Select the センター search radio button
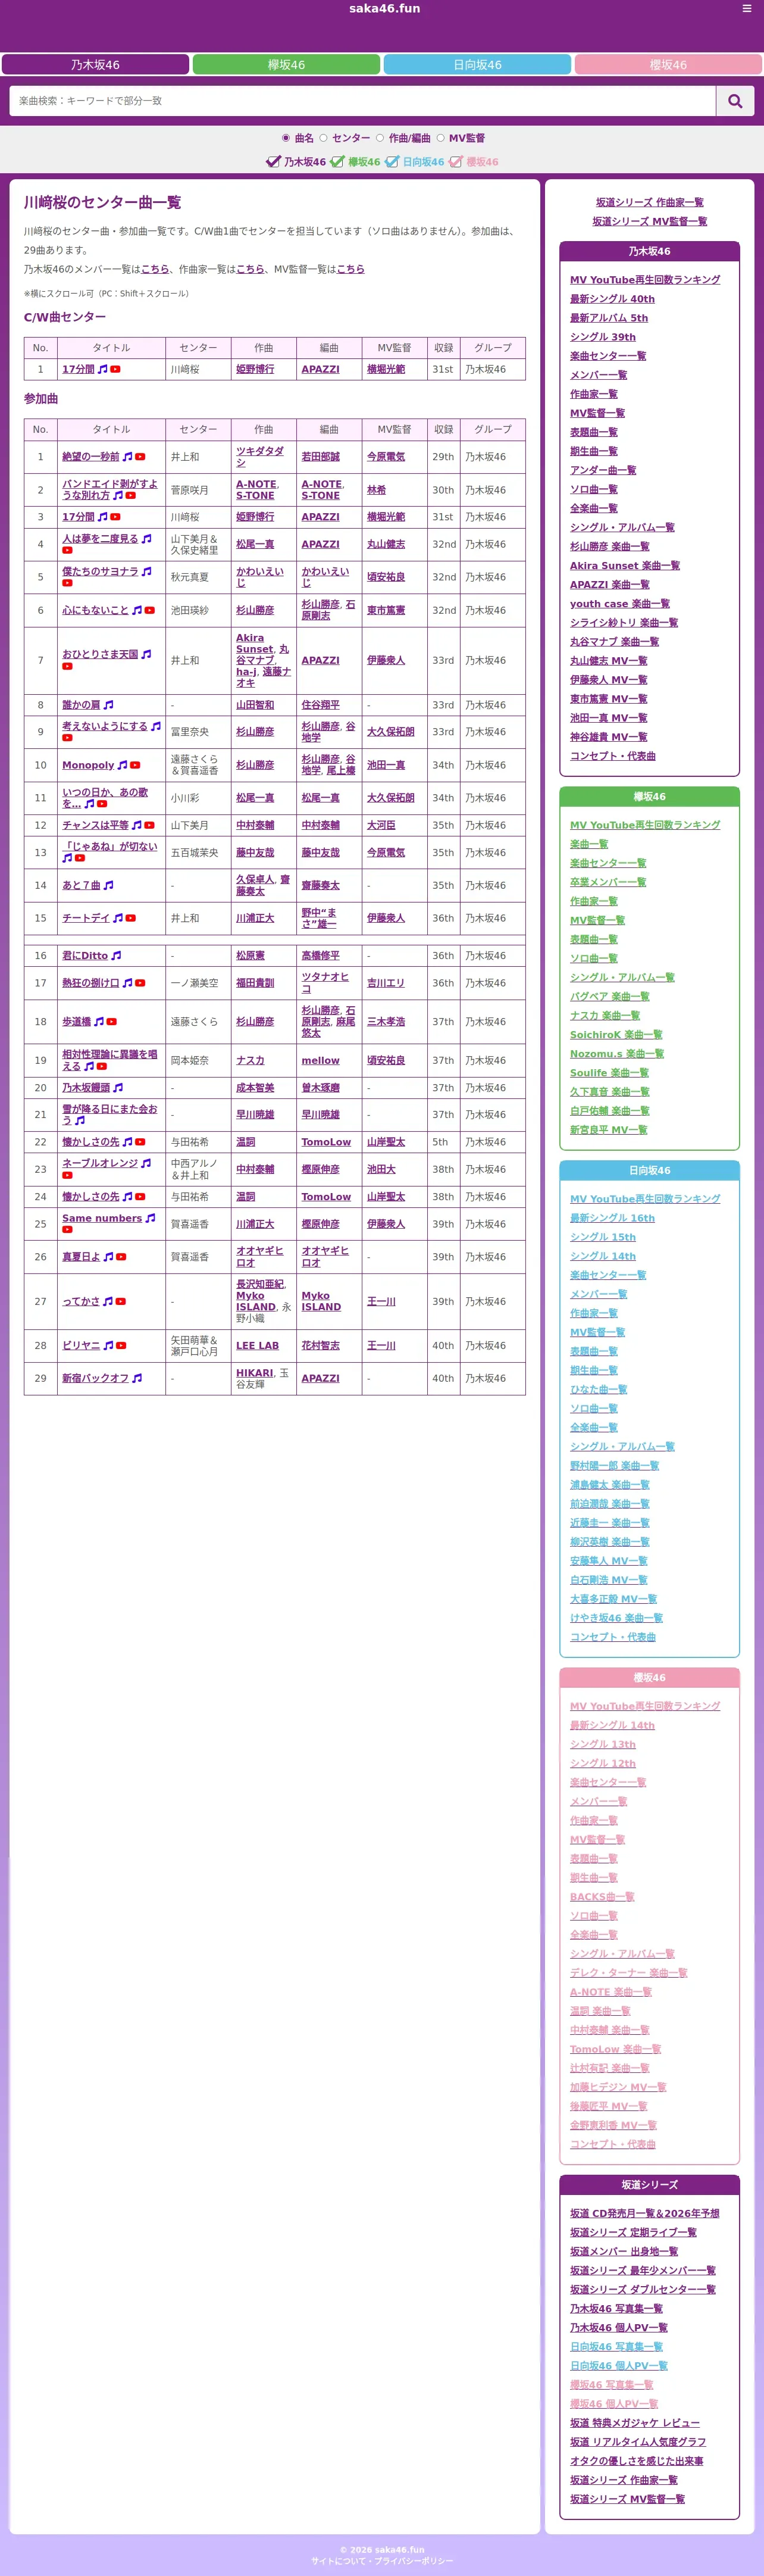 coord(323,138)
